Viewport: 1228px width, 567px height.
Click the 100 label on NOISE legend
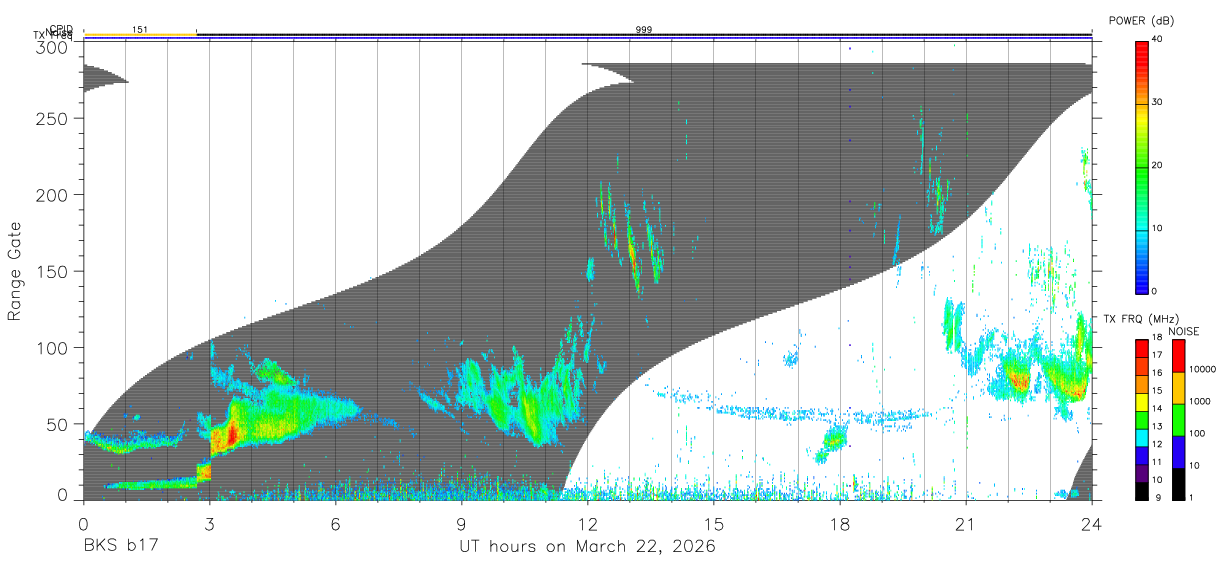click(x=1196, y=433)
